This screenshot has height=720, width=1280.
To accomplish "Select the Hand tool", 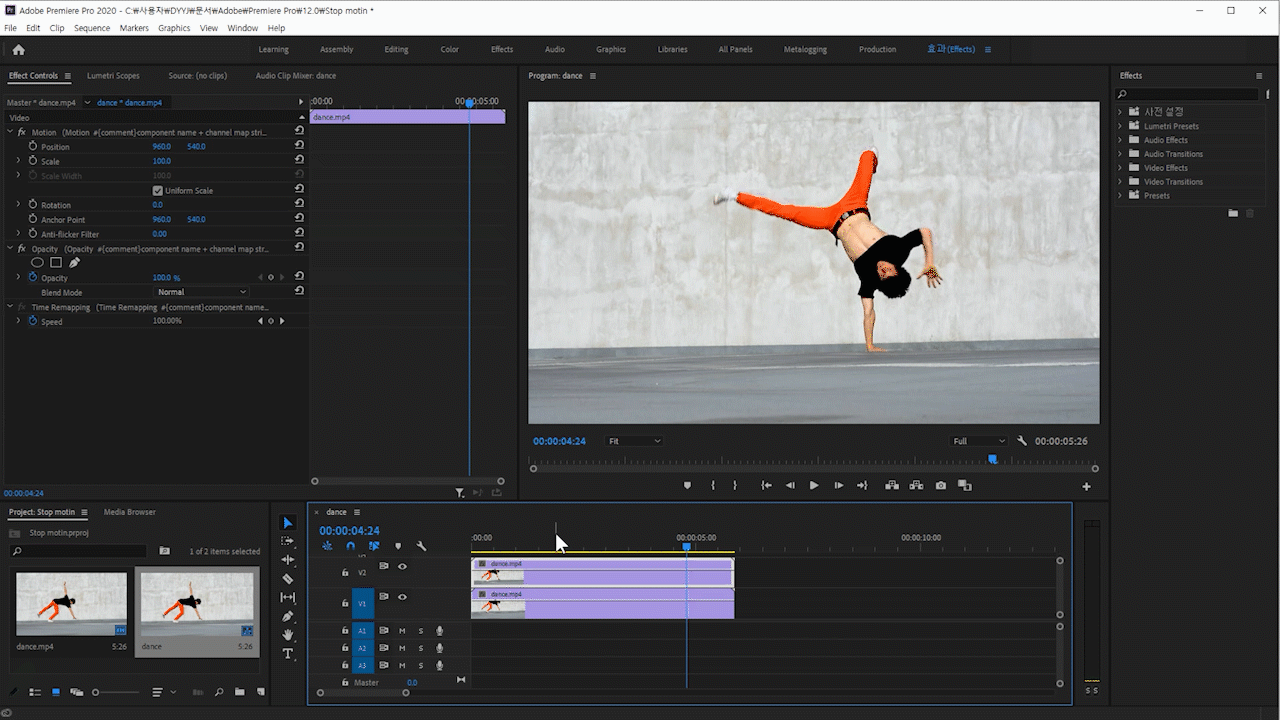I will pos(288,635).
